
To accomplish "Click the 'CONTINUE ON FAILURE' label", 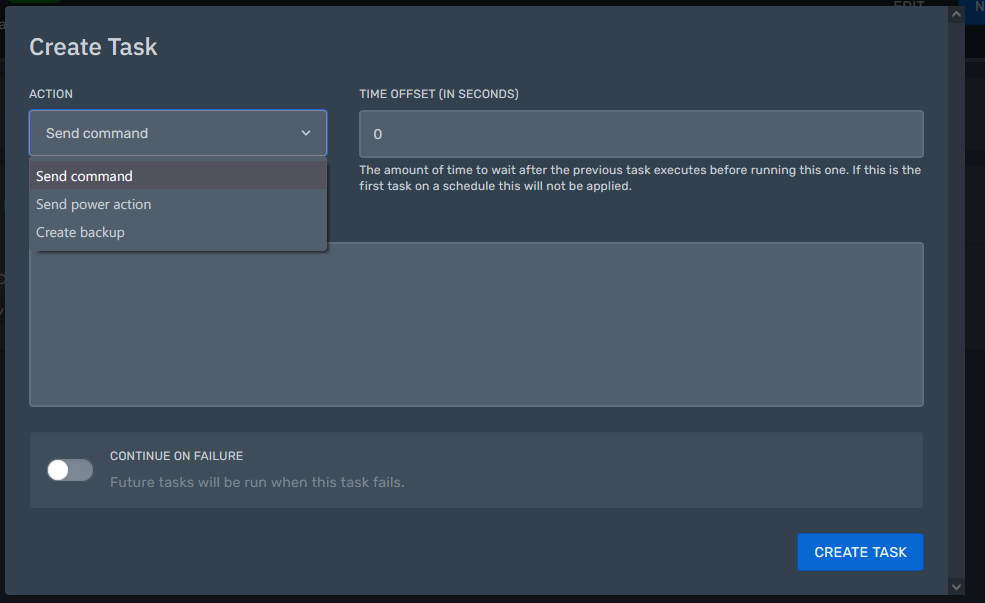I will coord(177,456).
